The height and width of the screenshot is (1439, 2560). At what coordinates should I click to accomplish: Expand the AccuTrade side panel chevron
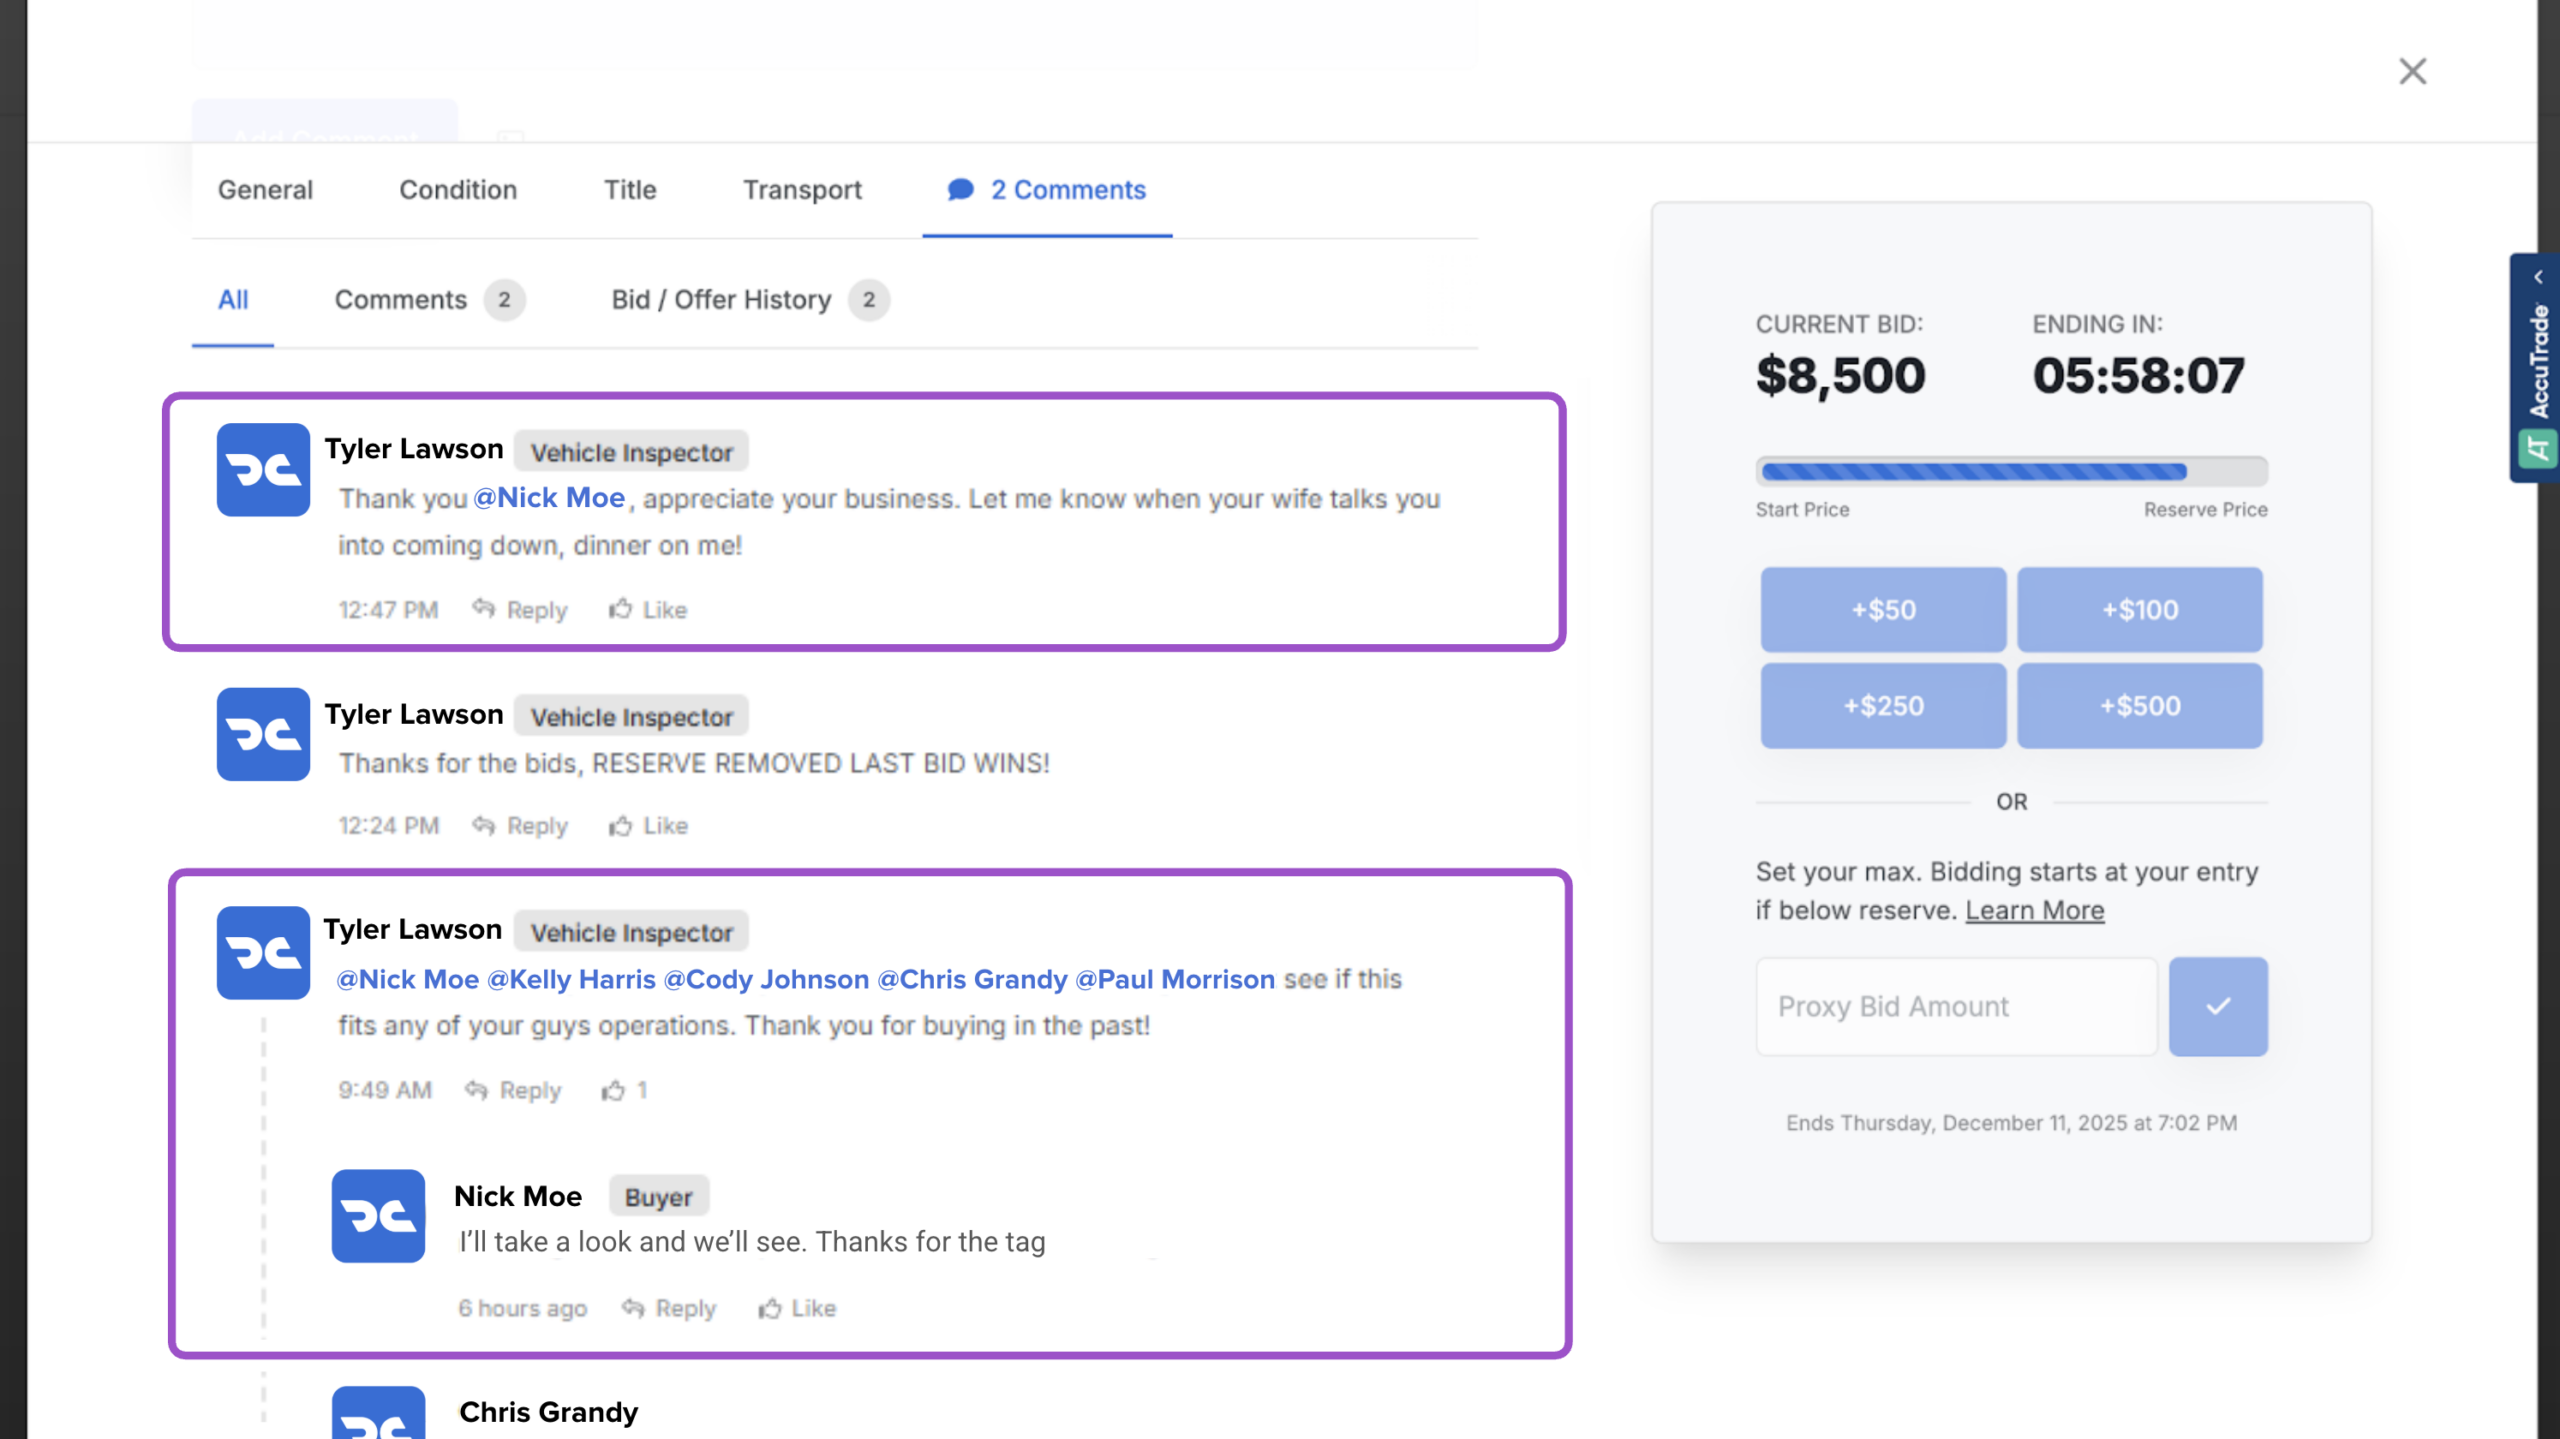point(2537,277)
